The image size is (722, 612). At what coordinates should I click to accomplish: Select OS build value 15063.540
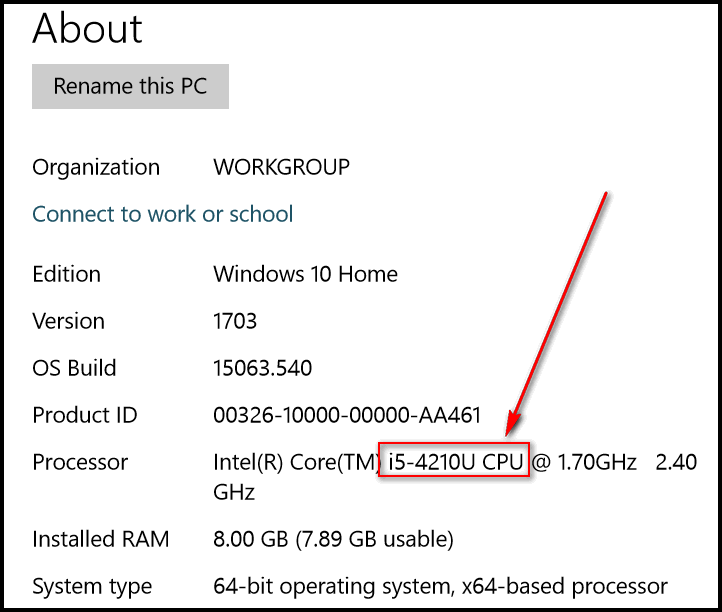(x=262, y=368)
